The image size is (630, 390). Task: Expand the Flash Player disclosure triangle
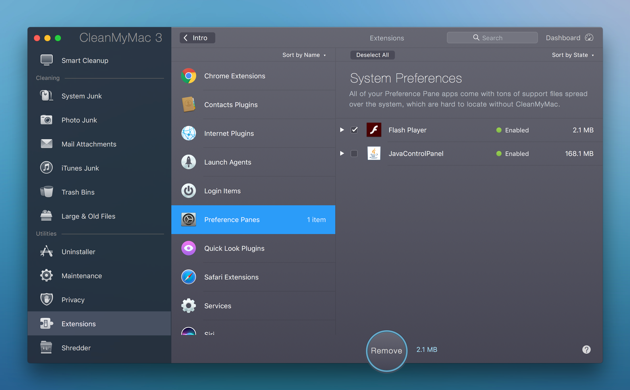click(x=342, y=130)
